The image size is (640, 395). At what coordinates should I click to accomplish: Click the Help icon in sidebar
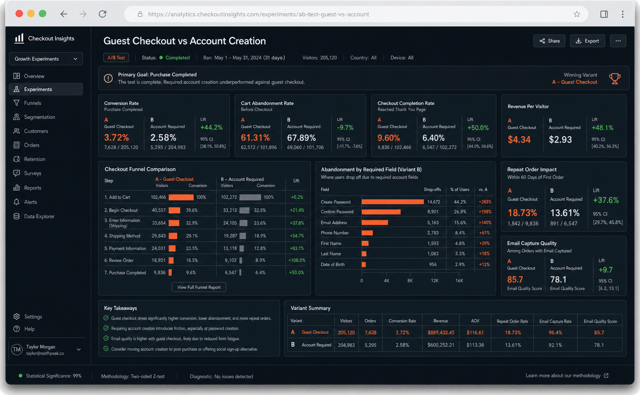16,329
